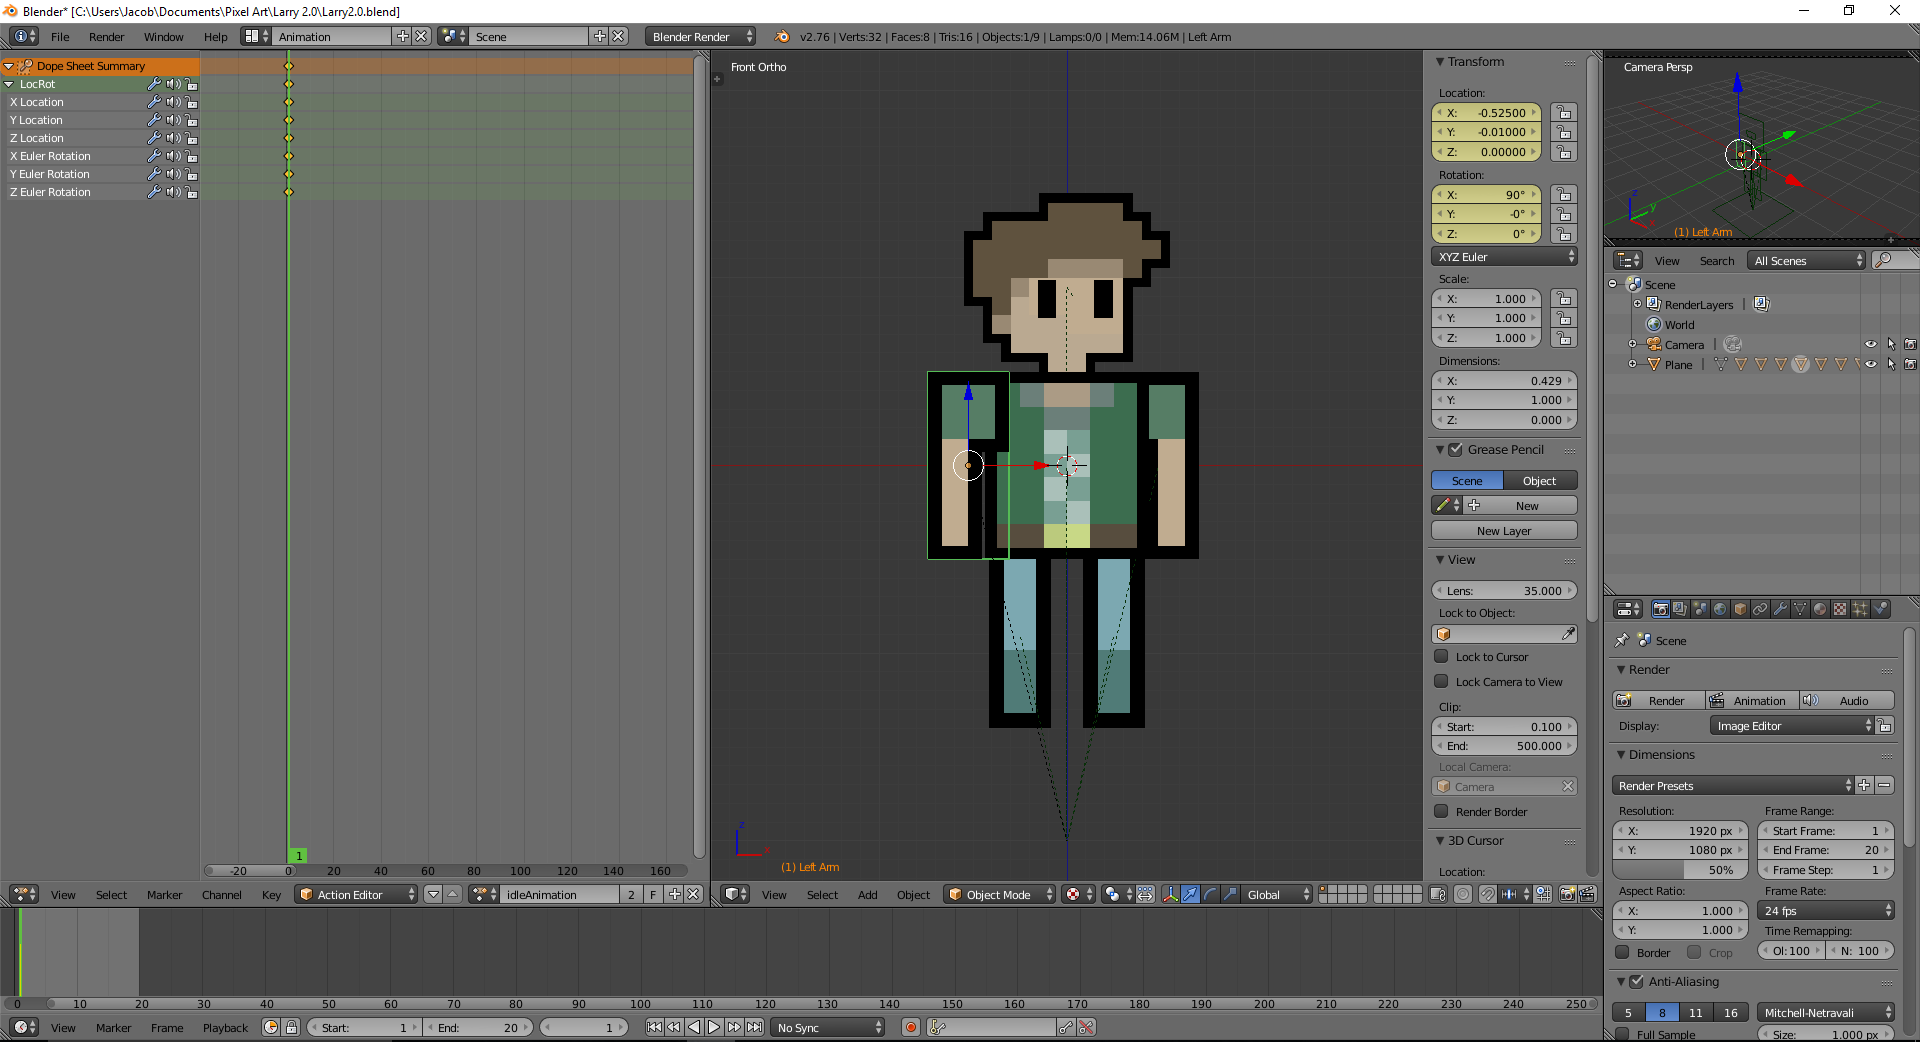Open the Material properties tab sphere icon

(x=1820, y=609)
